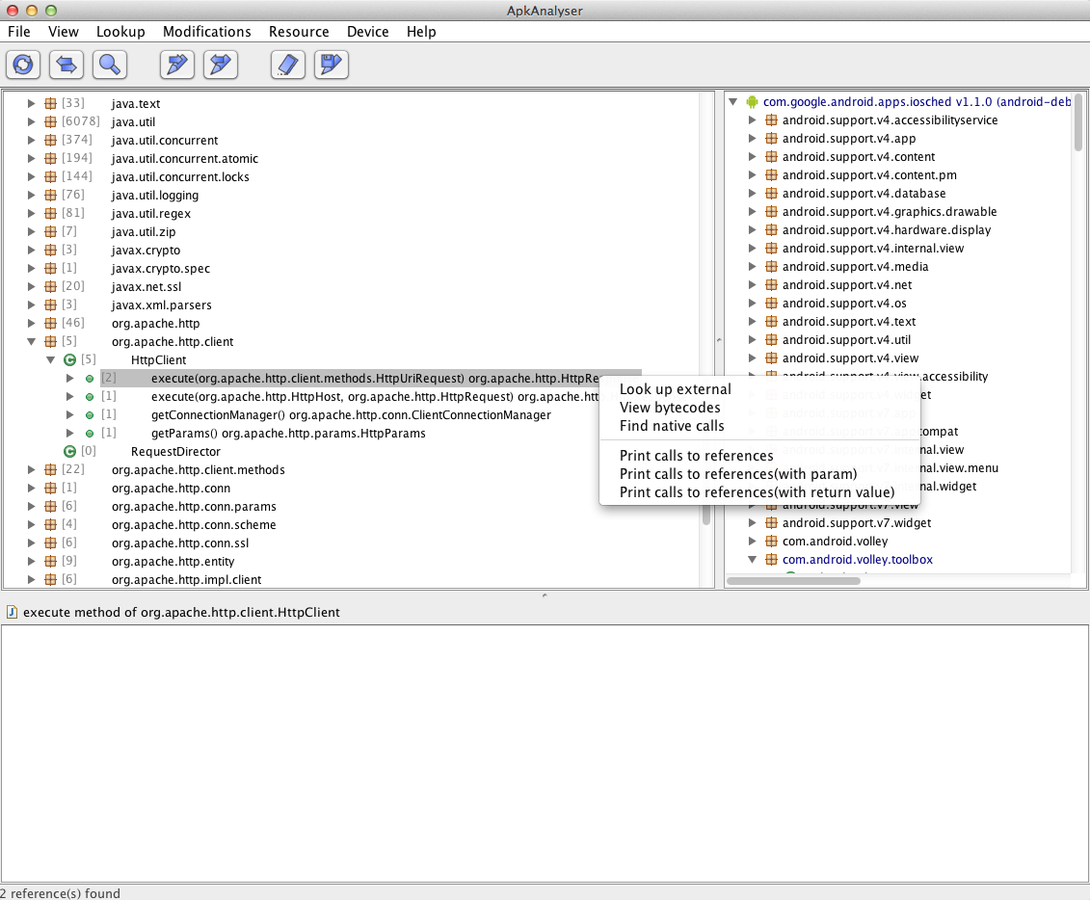1090x900 pixels.
Task: Select java.util.concurrent.locks package row
Action: [180, 177]
